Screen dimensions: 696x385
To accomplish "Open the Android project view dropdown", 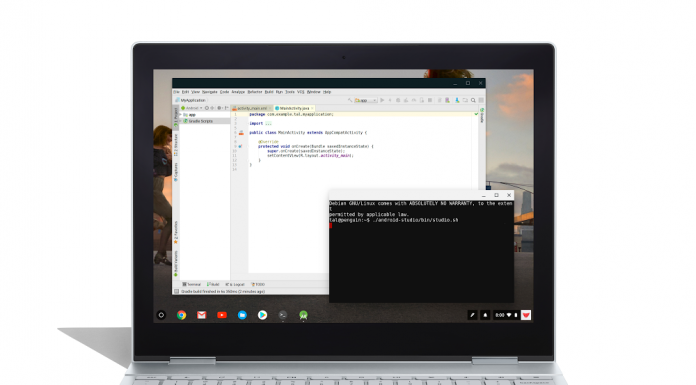I will pos(192,108).
